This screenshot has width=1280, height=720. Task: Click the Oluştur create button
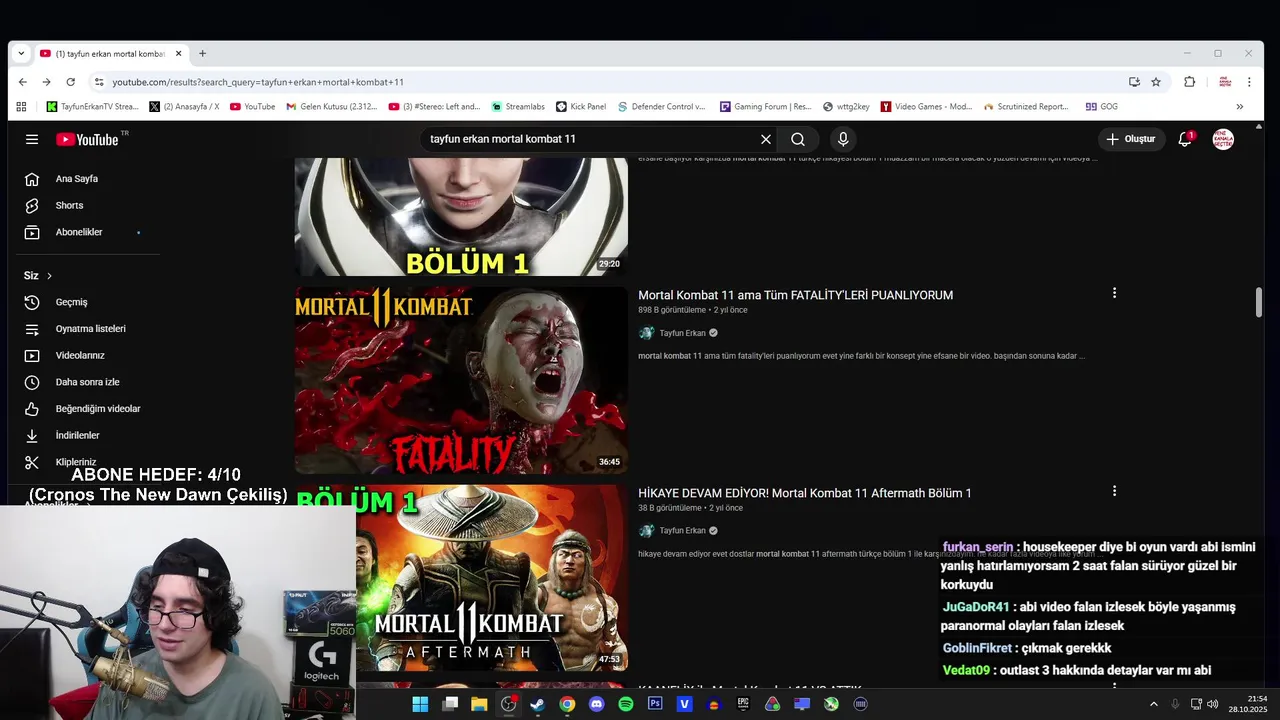[1130, 139]
